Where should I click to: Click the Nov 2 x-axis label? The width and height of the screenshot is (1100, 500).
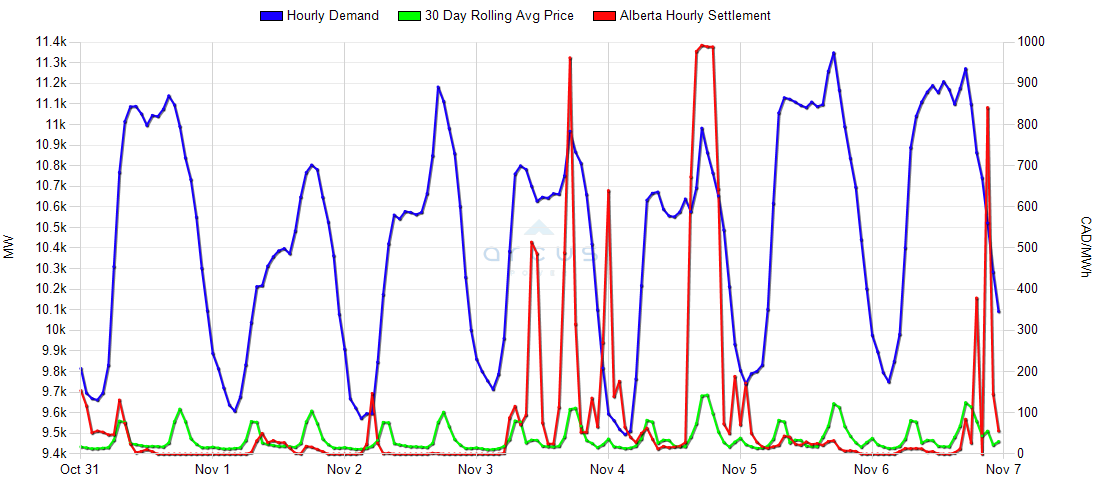click(x=344, y=469)
